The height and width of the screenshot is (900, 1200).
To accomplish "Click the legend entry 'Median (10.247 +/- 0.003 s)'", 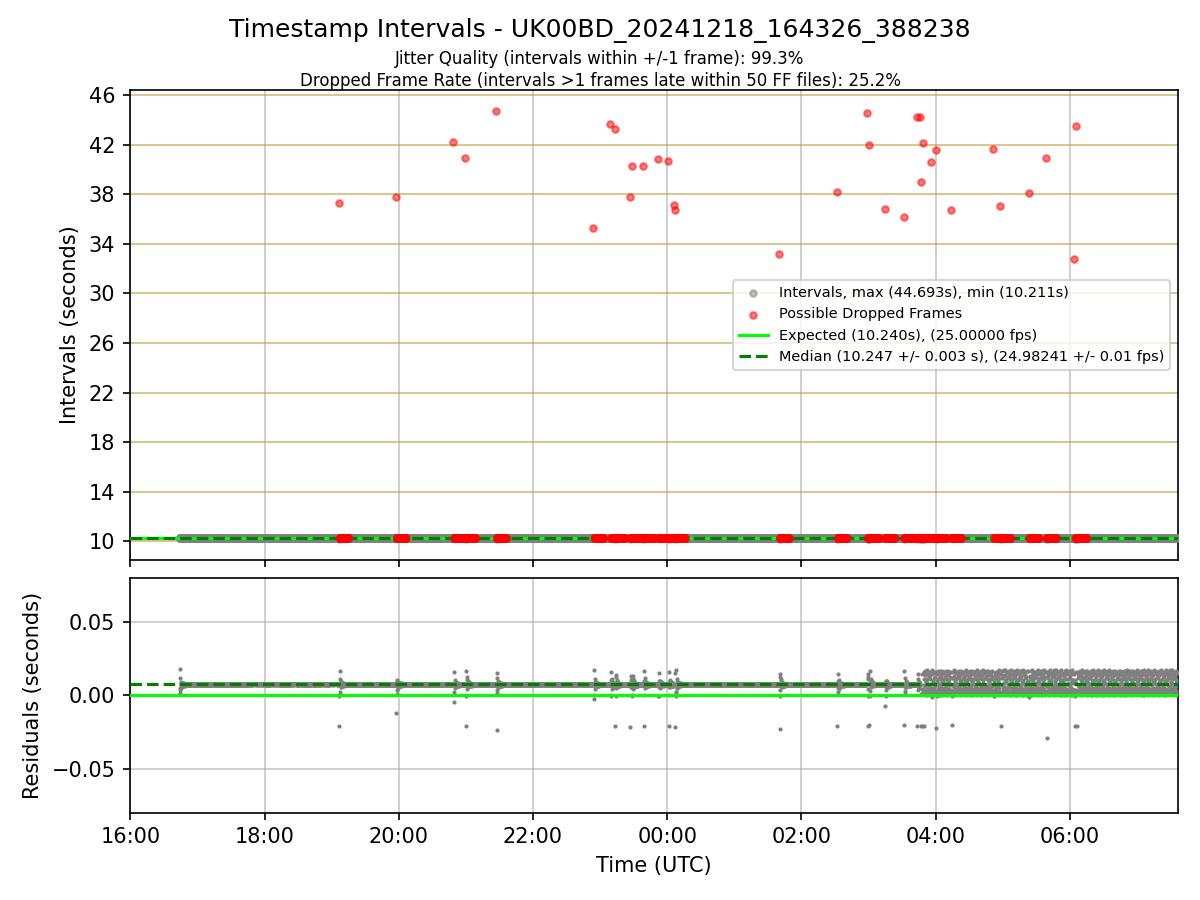I will click(x=971, y=355).
